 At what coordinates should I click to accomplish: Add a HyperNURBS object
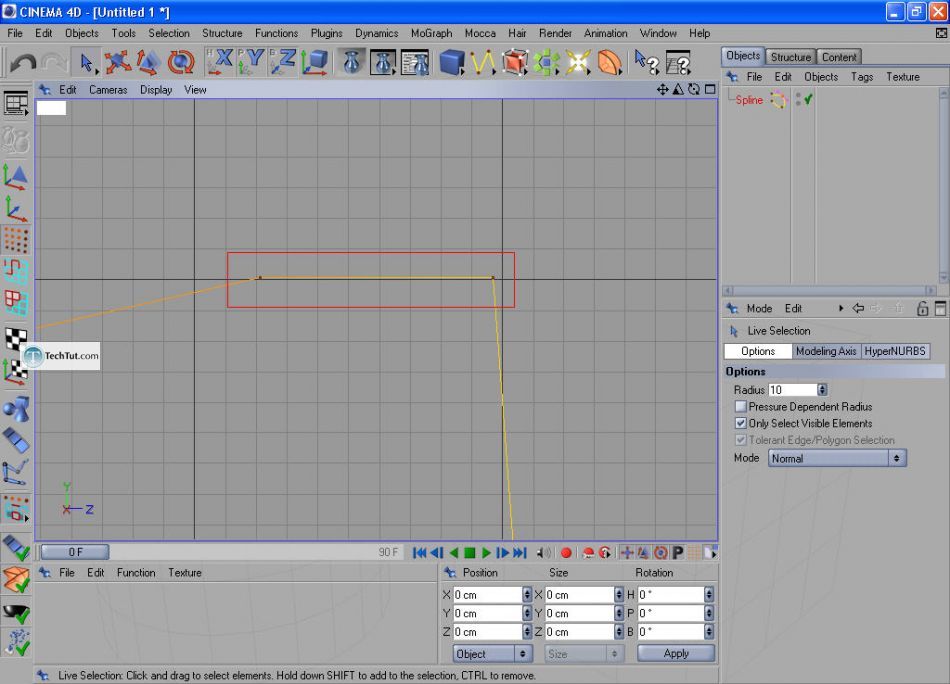(514, 62)
